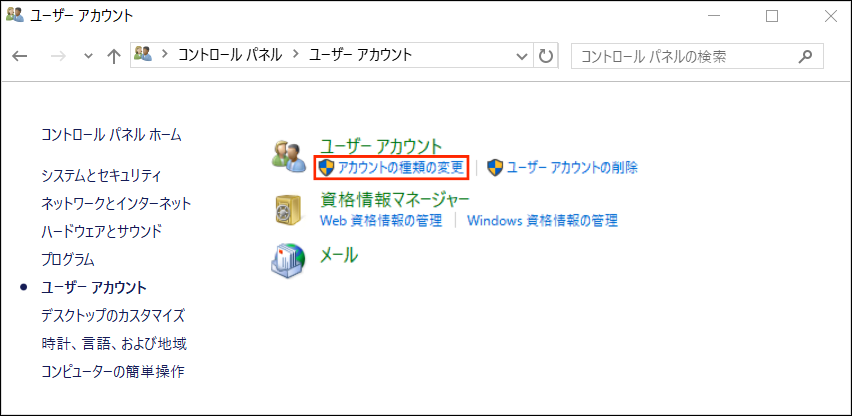
Task: Click the address bar control panel icon
Action: [143, 56]
